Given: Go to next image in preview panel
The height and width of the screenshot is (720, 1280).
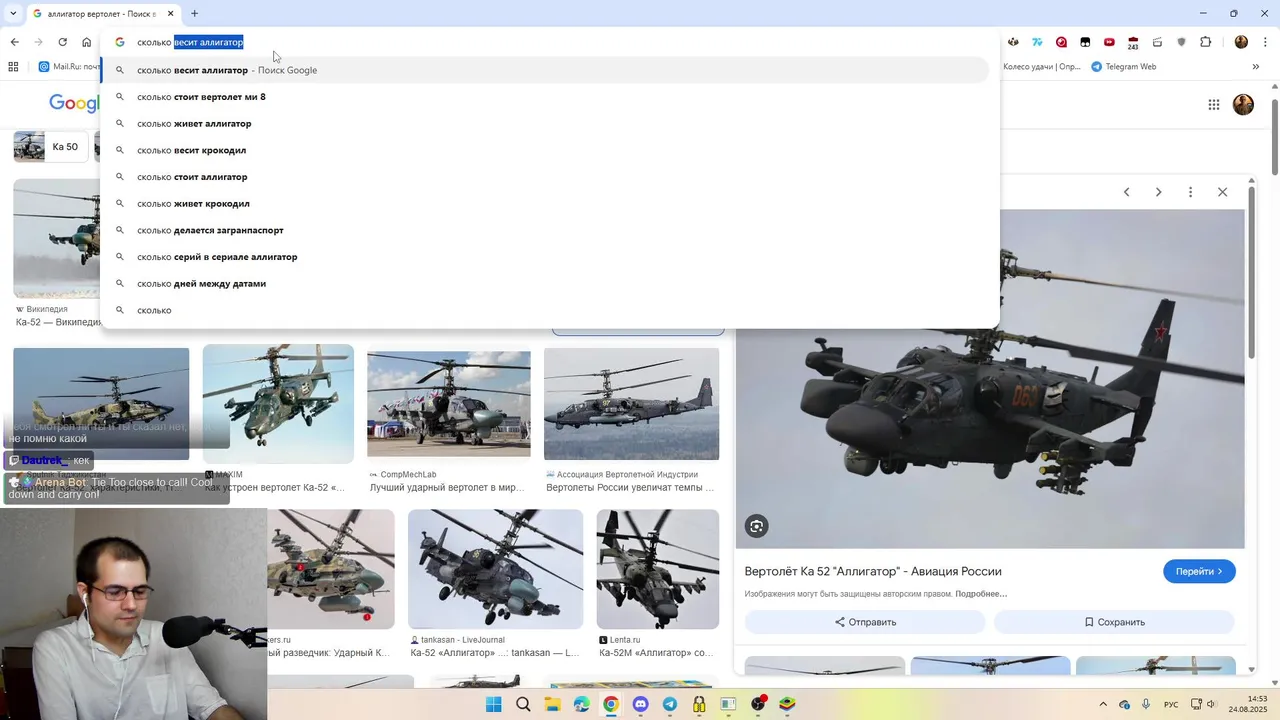Looking at the screenshot, I should click(x=1158, y=192).
